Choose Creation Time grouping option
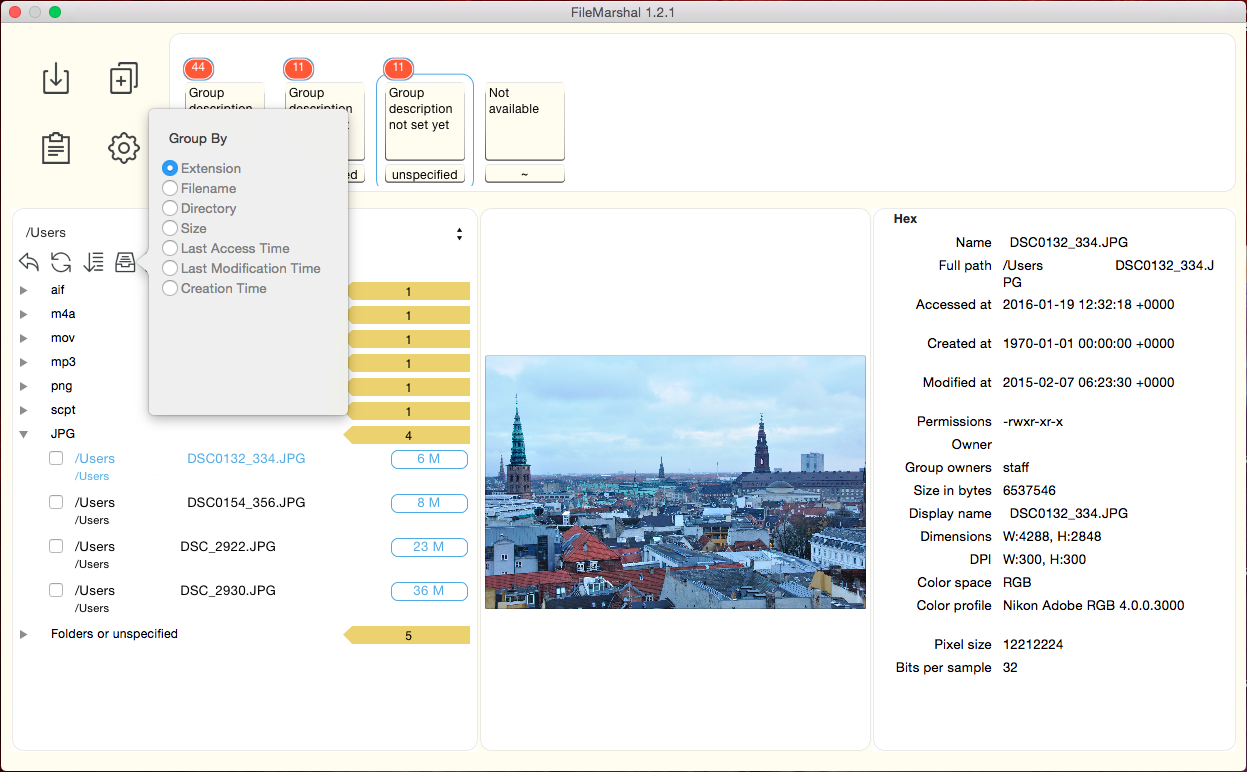This screenshot has height=772, width=1247. tap(170, 288)
